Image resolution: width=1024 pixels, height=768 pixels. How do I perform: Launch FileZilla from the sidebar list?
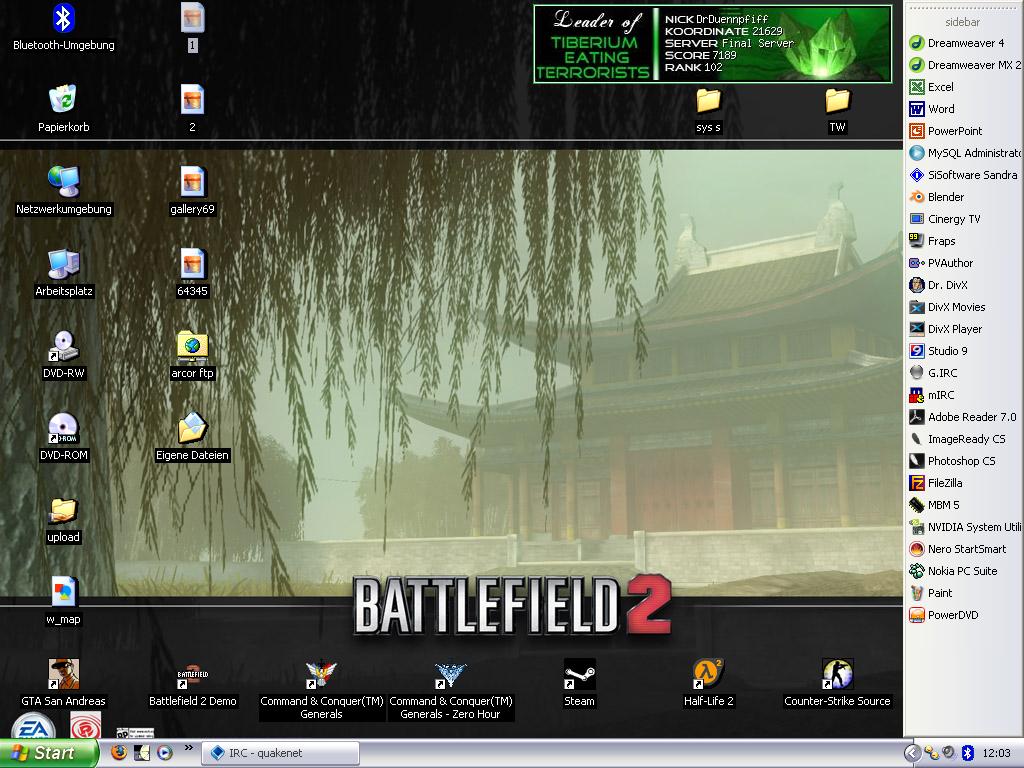click(x=944, y=483)
